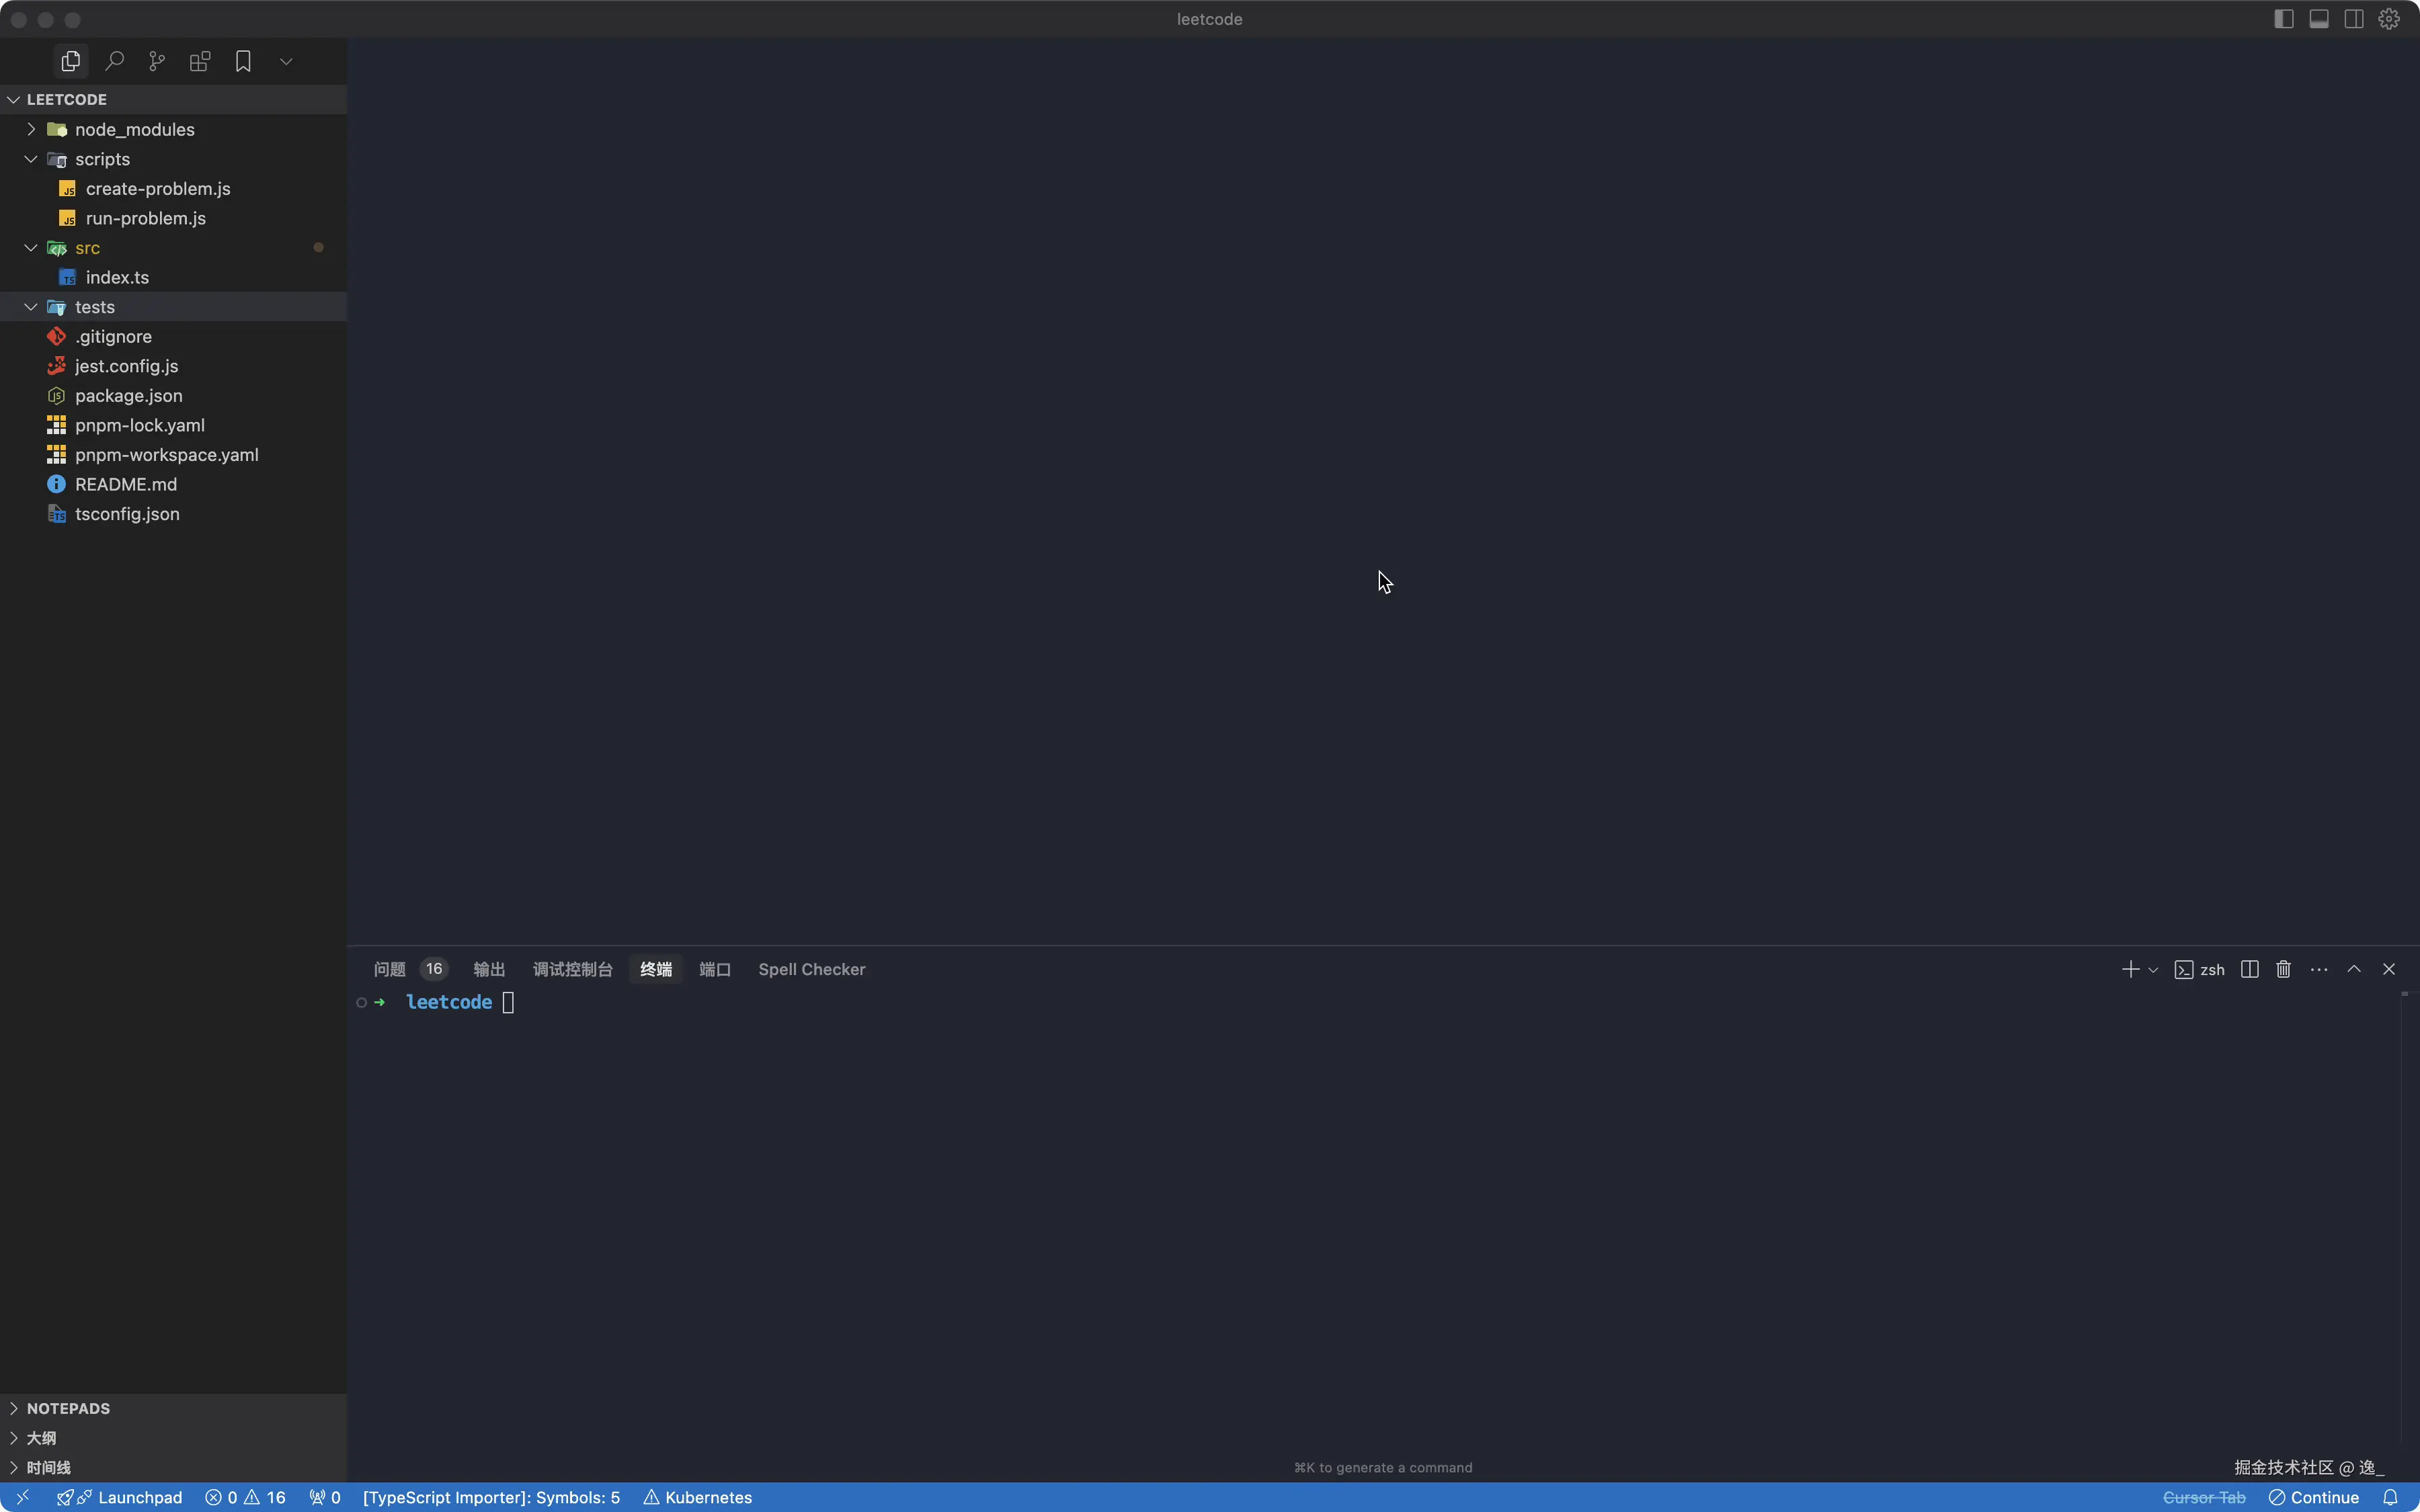
Task: Open the Bookmarks sidebar icon
Action: coord(243,62)
